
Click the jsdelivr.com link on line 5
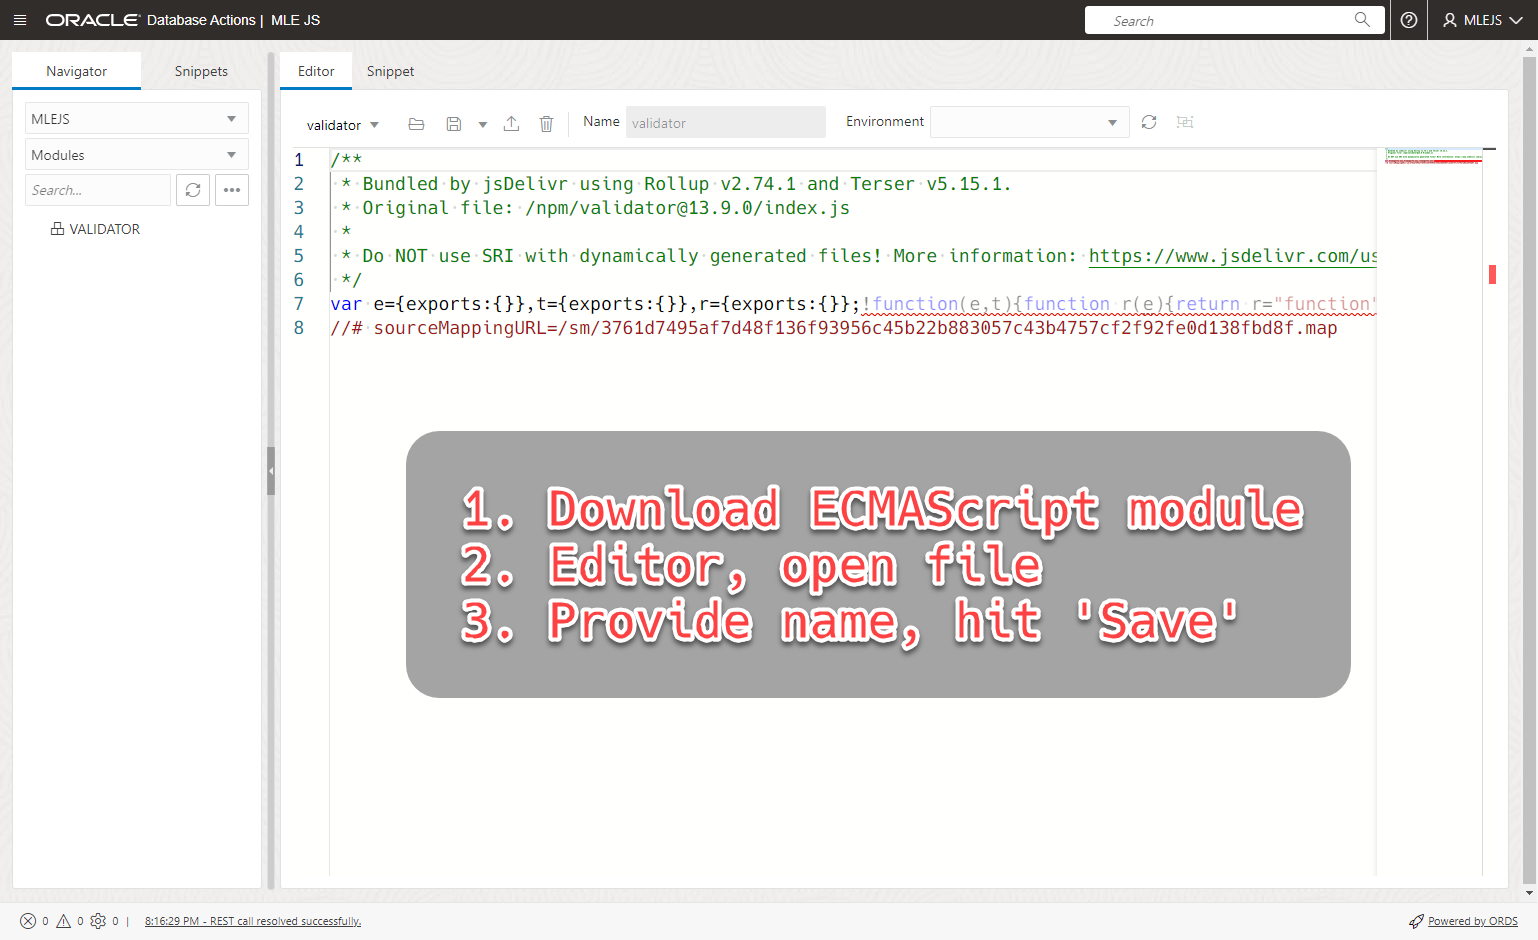(1232, 256)
